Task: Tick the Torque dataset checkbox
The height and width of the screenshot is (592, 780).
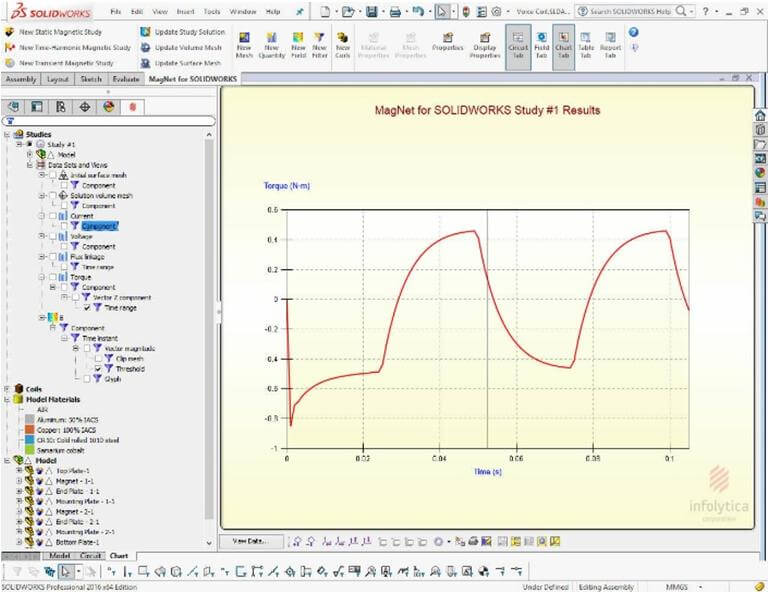Action: click(52, 277)
